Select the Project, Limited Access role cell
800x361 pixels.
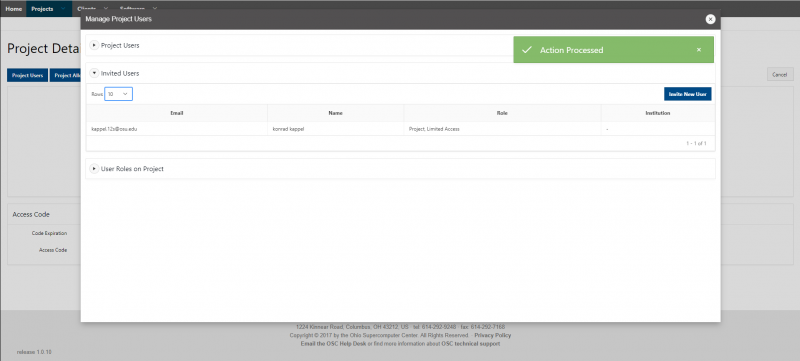tap(503, 129)
